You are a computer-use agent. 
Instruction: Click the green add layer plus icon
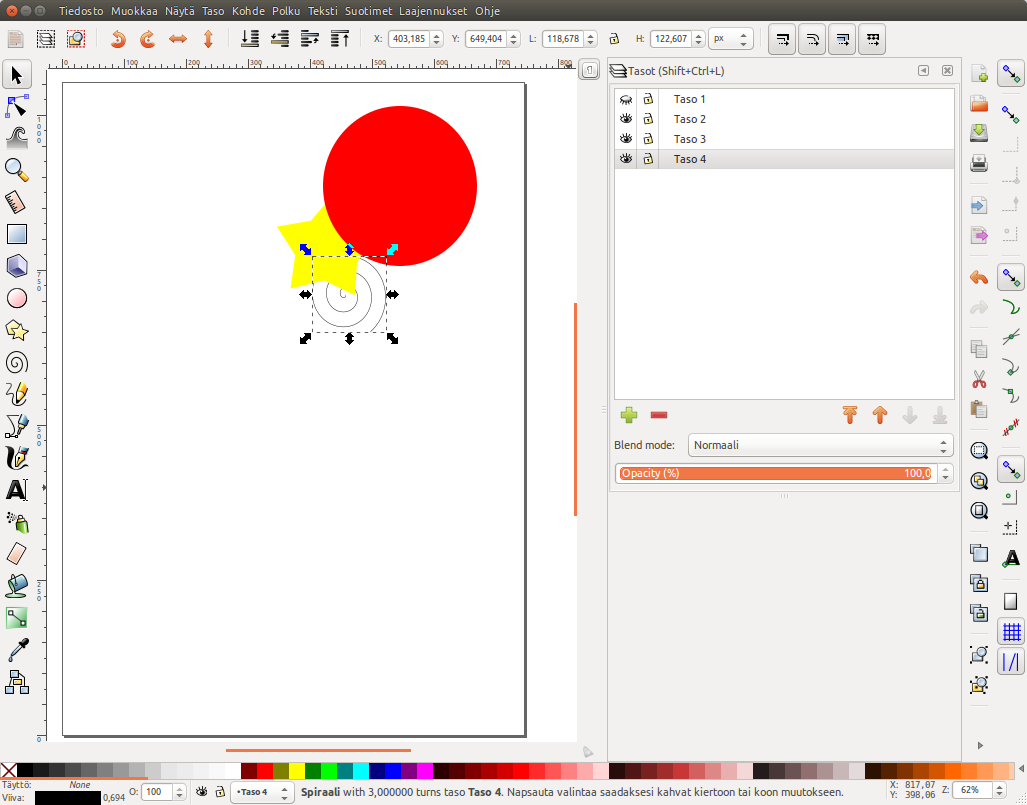(629, 415)
